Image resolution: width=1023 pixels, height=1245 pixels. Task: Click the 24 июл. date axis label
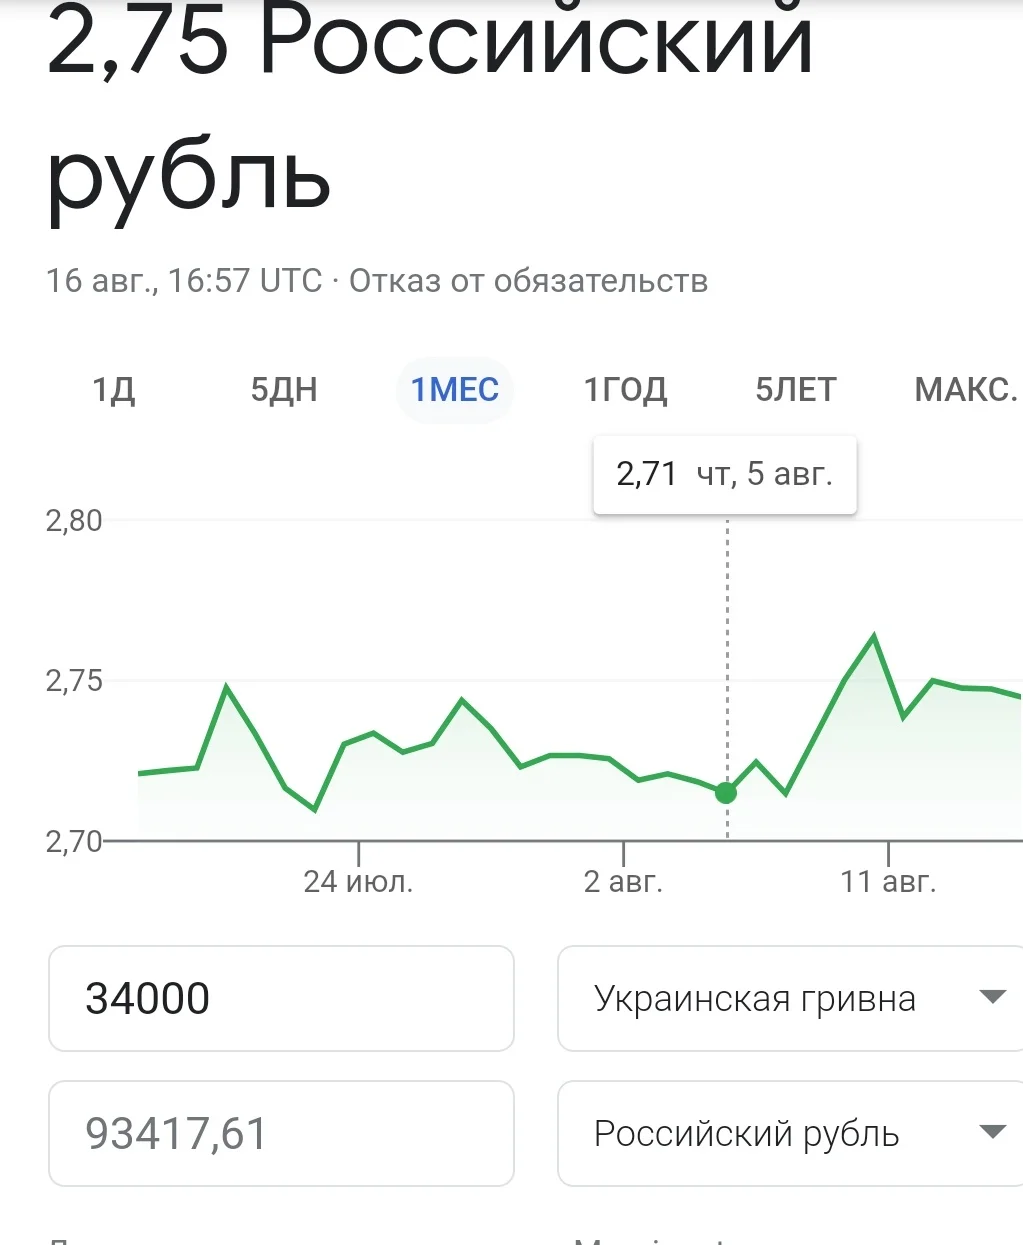[x=358, y=881]
